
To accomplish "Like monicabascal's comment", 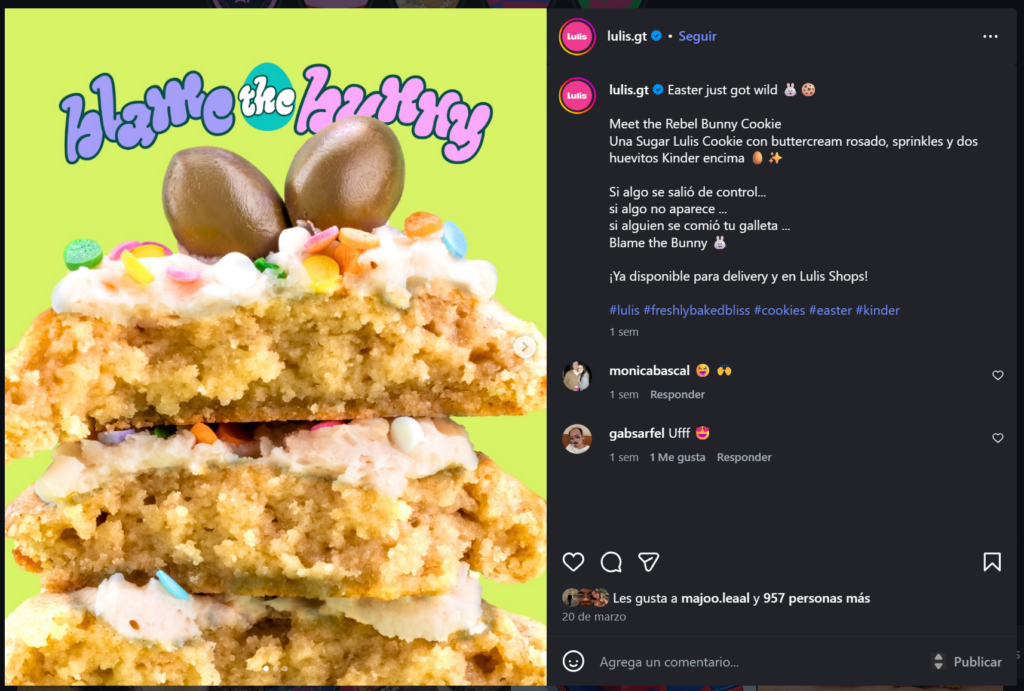I will coord(998,375).
